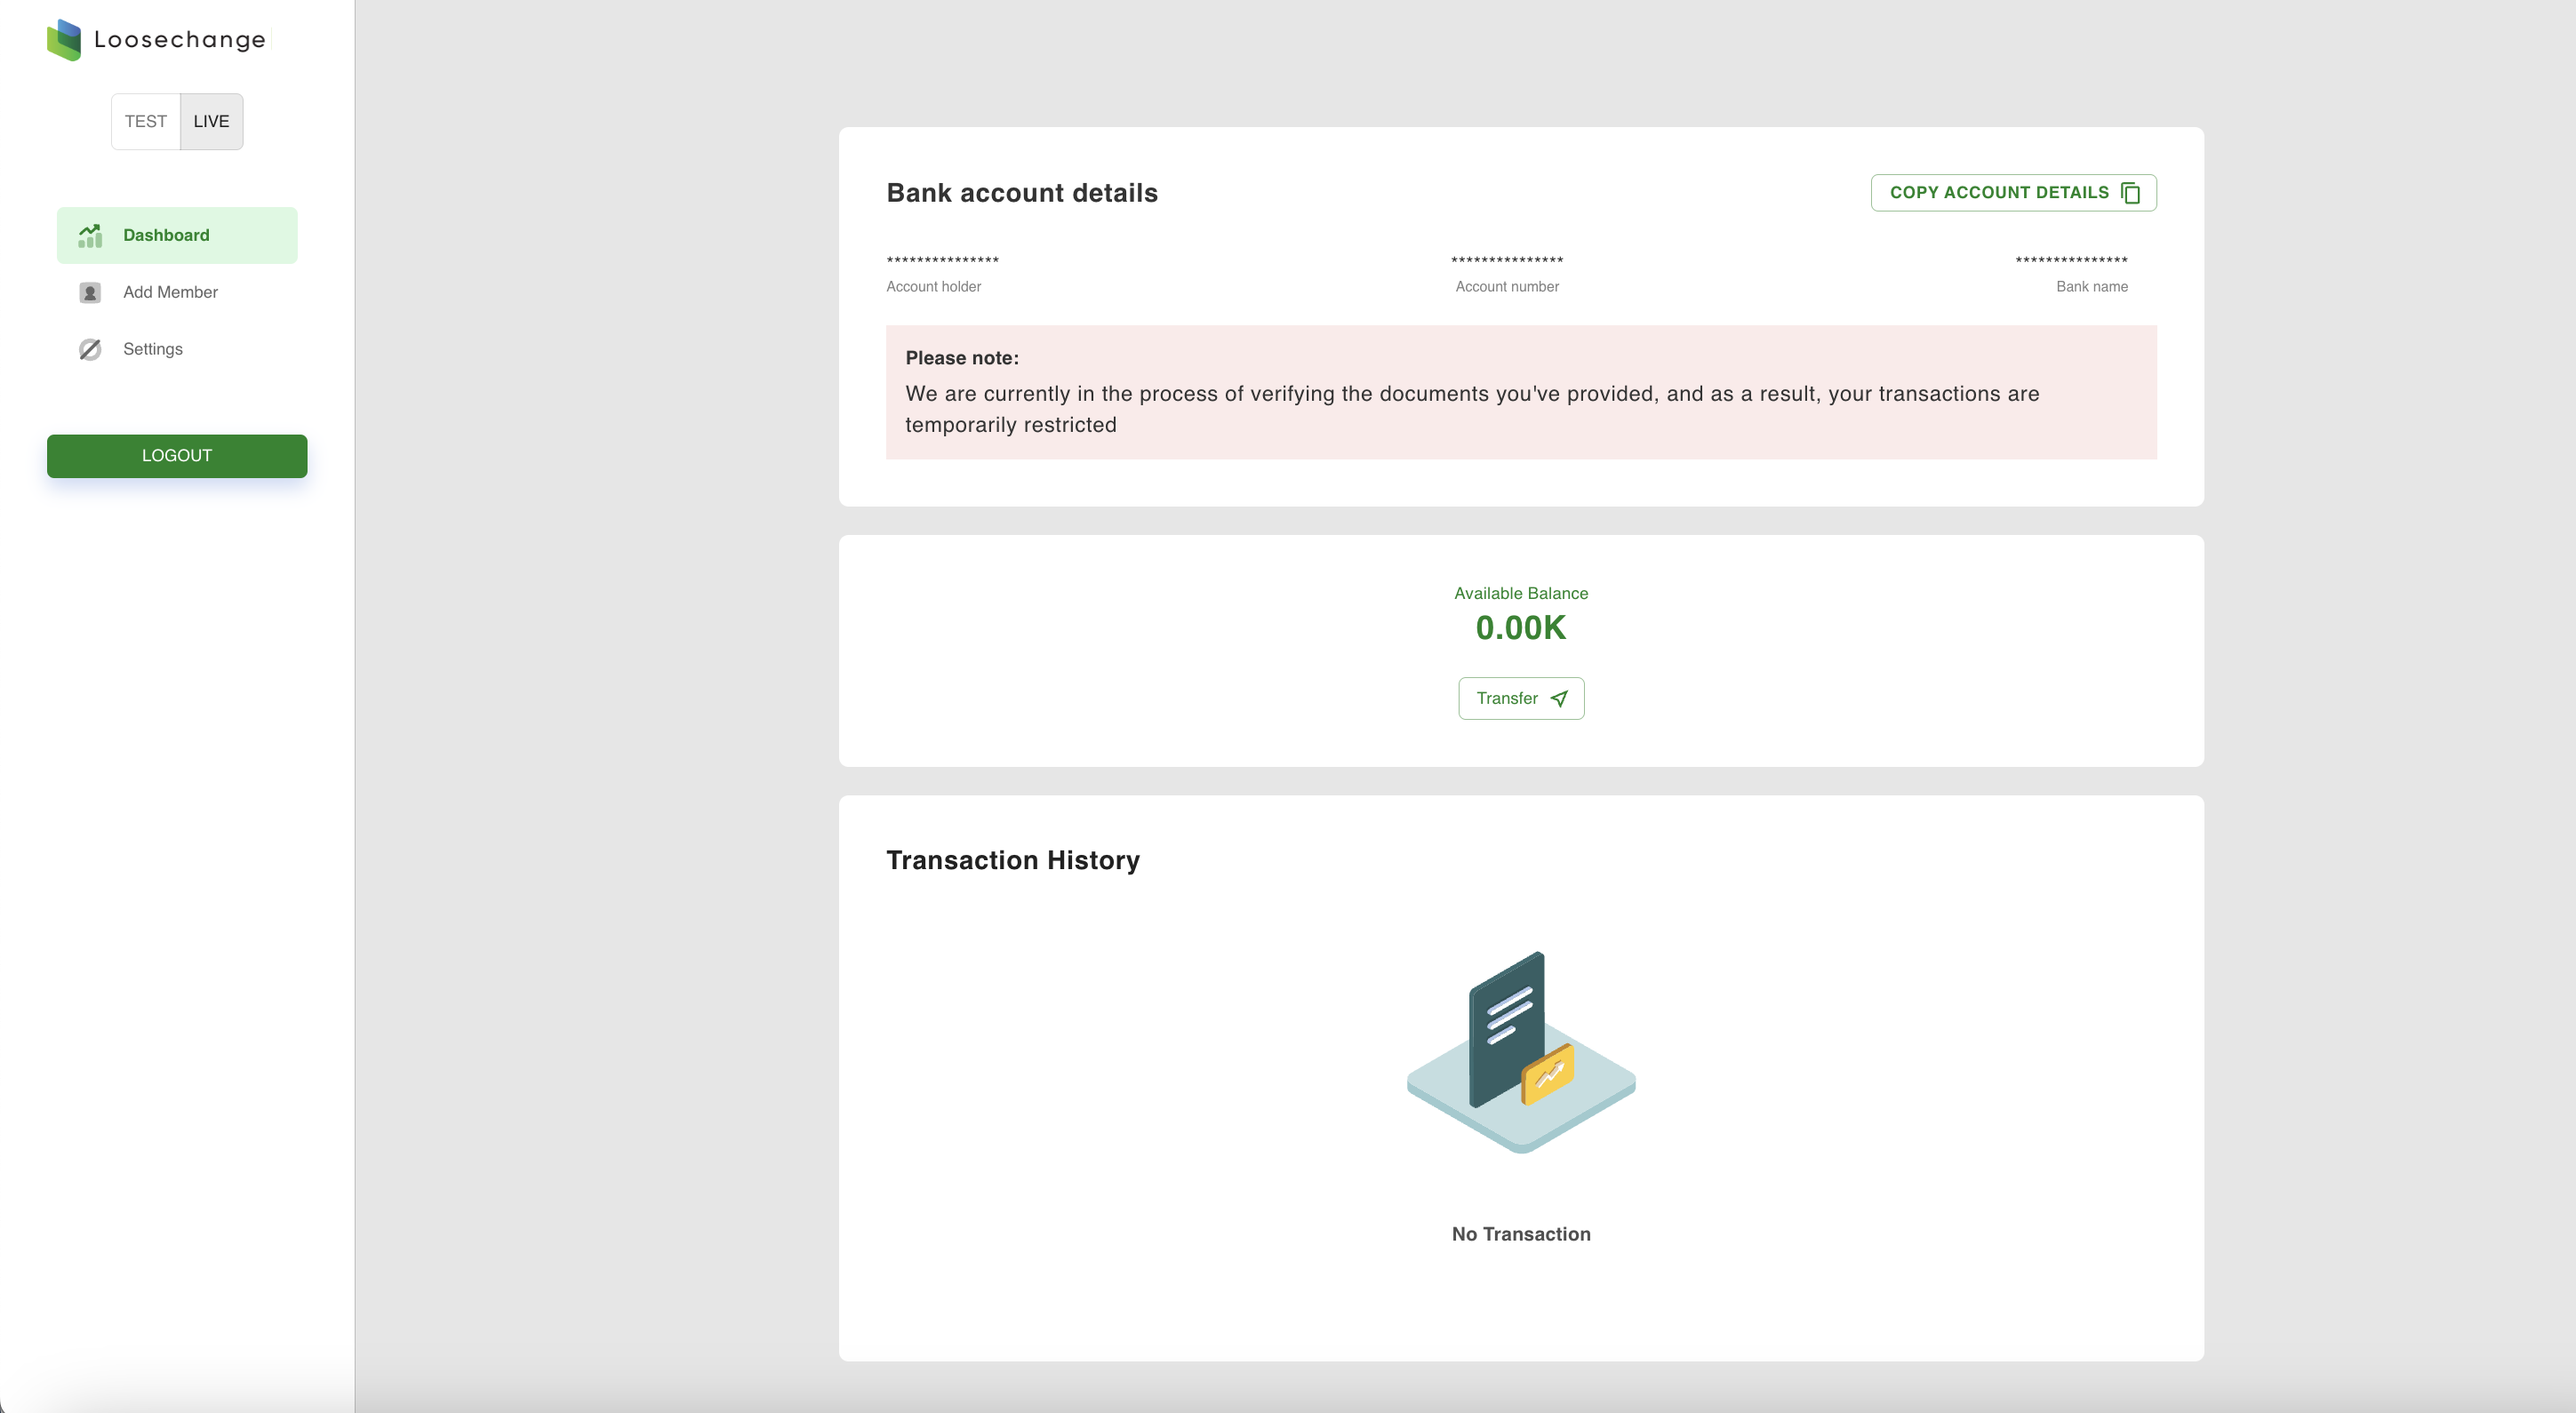The height and width of the screenshot is (1413, 2576).
Task: Switch to LIVE mode
Action: click(211, 121)
